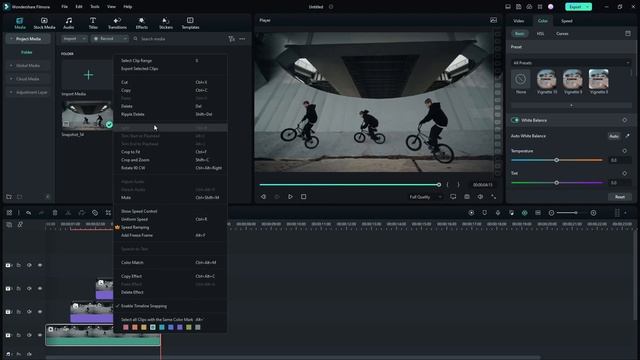The width and height of the screenshot is (640, 360).
Task: Click the scissors split icon in timeline toolbar
Action: (x=68, y=213)
